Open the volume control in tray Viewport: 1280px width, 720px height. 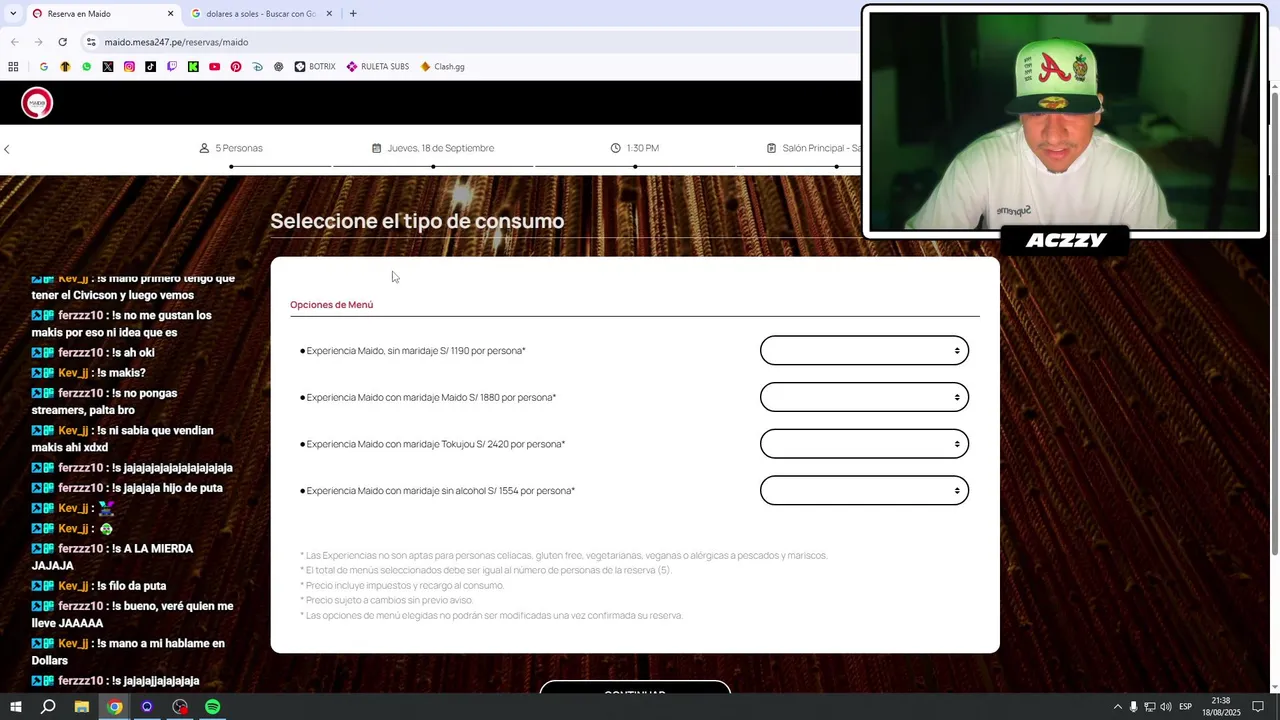(1166, 707)
